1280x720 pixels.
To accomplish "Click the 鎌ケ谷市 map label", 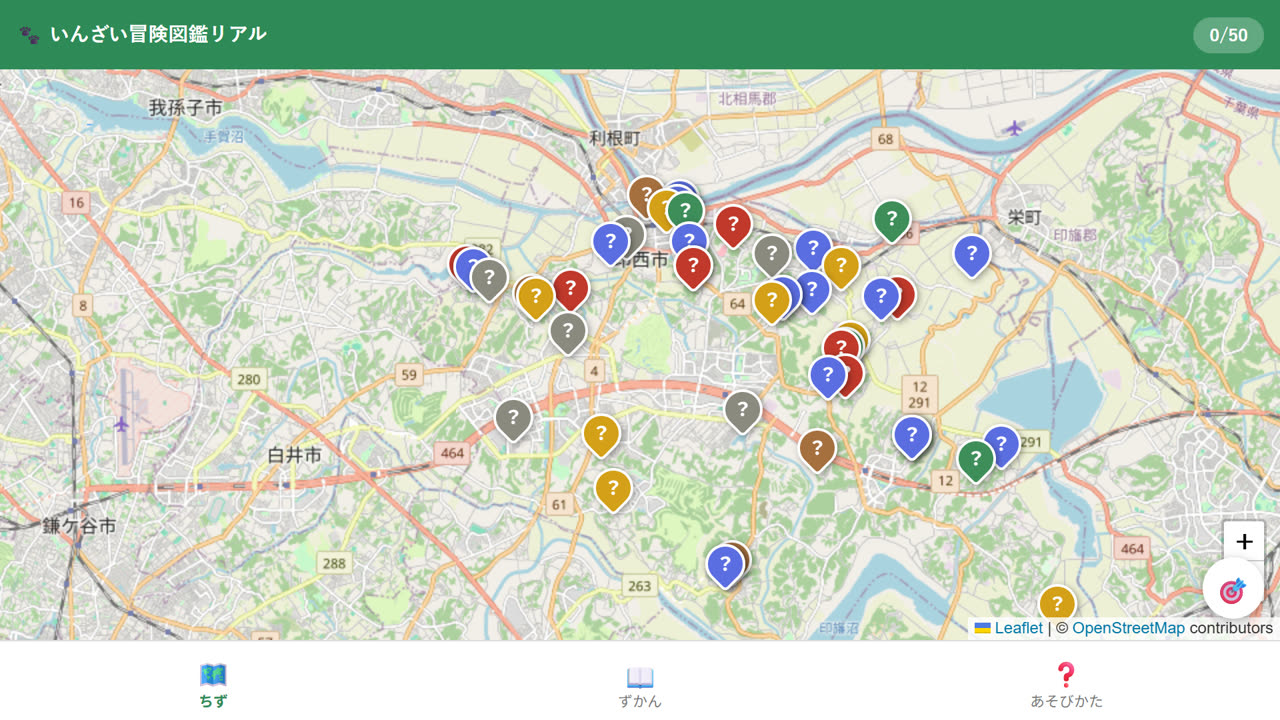I will pos(79,526).
